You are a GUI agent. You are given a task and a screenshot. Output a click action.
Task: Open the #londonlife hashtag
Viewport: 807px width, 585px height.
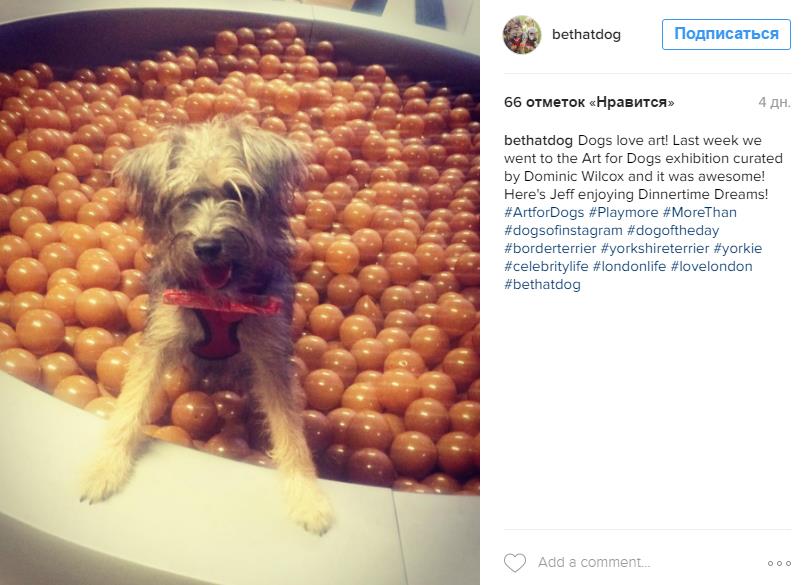tap(629, 267)
